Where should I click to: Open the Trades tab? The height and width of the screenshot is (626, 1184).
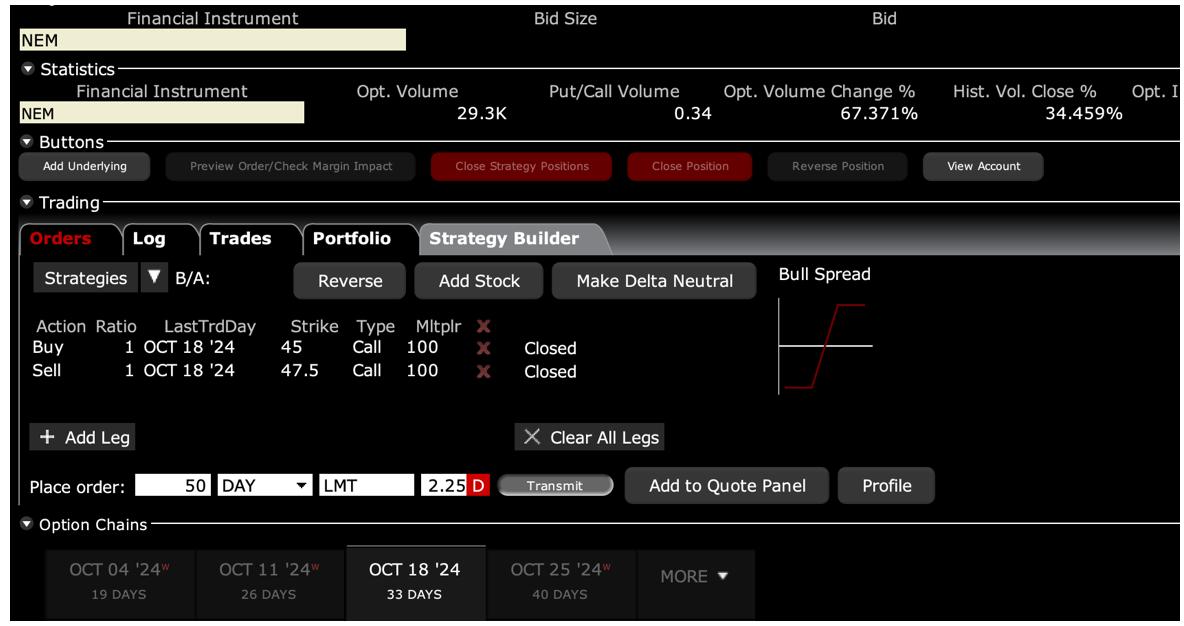tap(240, 239)
